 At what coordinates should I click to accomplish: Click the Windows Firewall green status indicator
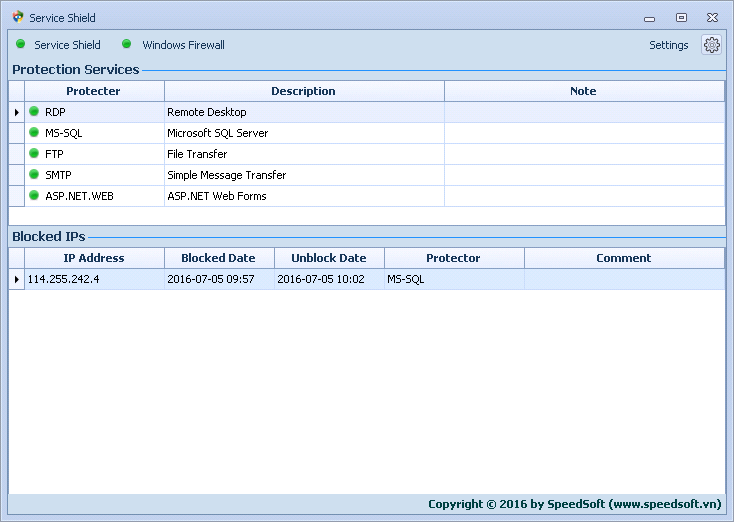(126, 44)
